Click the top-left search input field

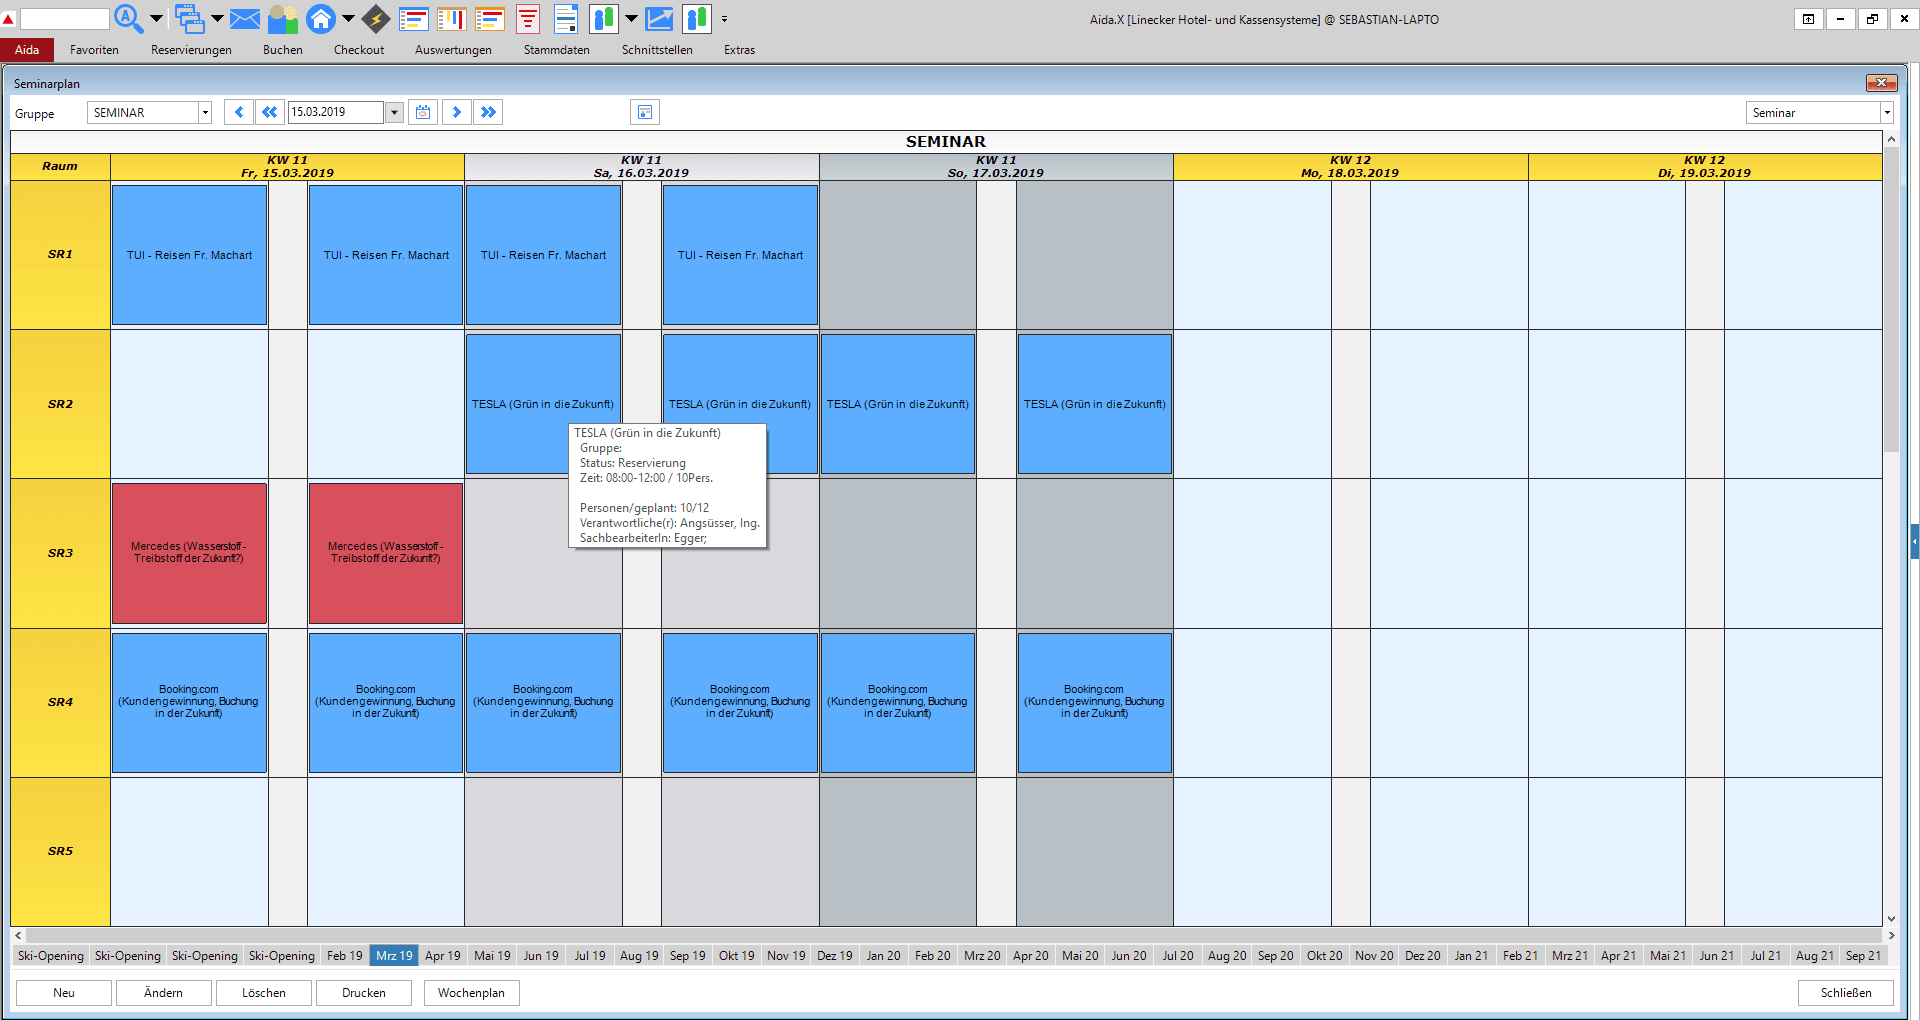(64, 19)
